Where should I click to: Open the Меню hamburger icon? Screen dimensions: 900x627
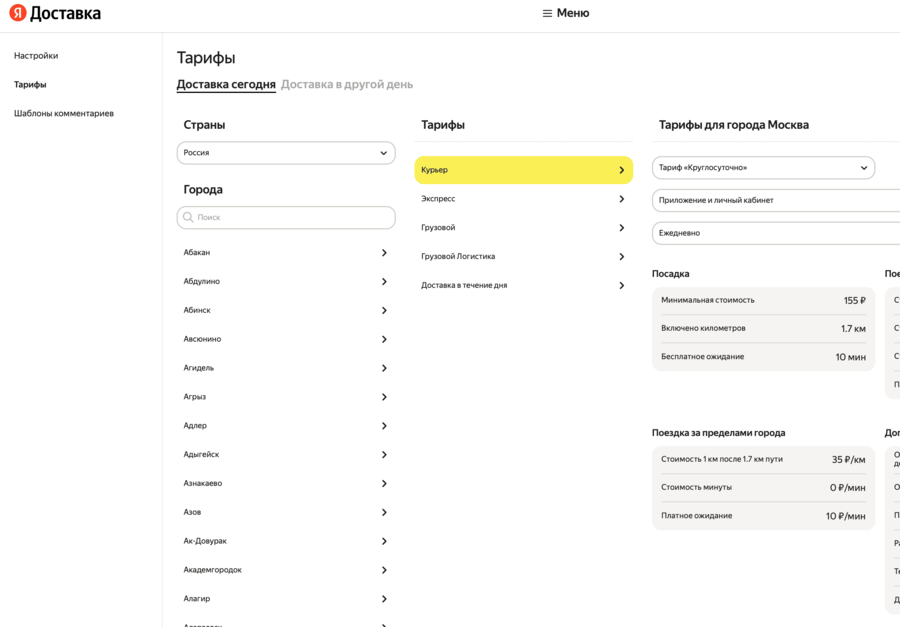[547, 14]
